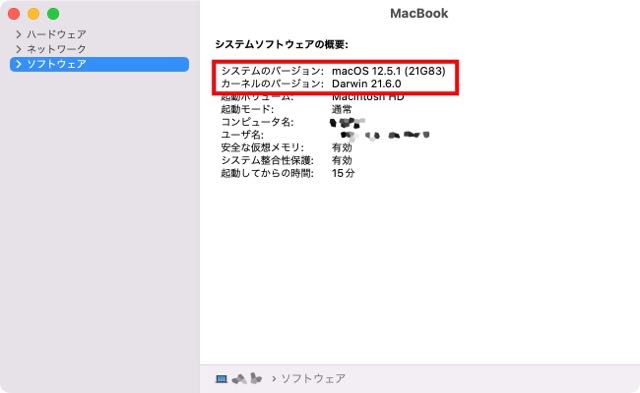Select the ソフトウェア sidebar row
This screenshot has width=640, height=393.
click(99, 64)
